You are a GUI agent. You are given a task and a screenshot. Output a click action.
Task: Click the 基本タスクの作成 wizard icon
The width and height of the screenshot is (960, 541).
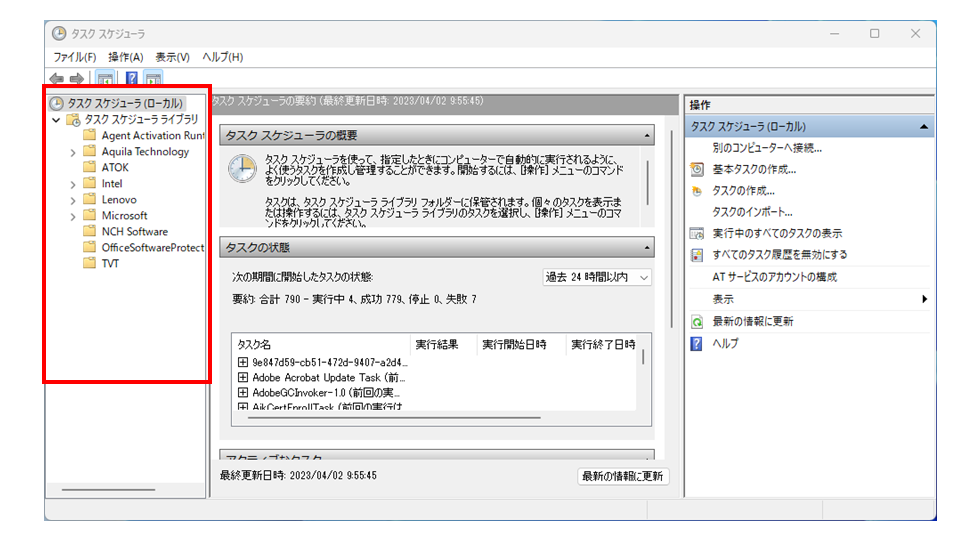pyautogui.click(x=697, y=169)
